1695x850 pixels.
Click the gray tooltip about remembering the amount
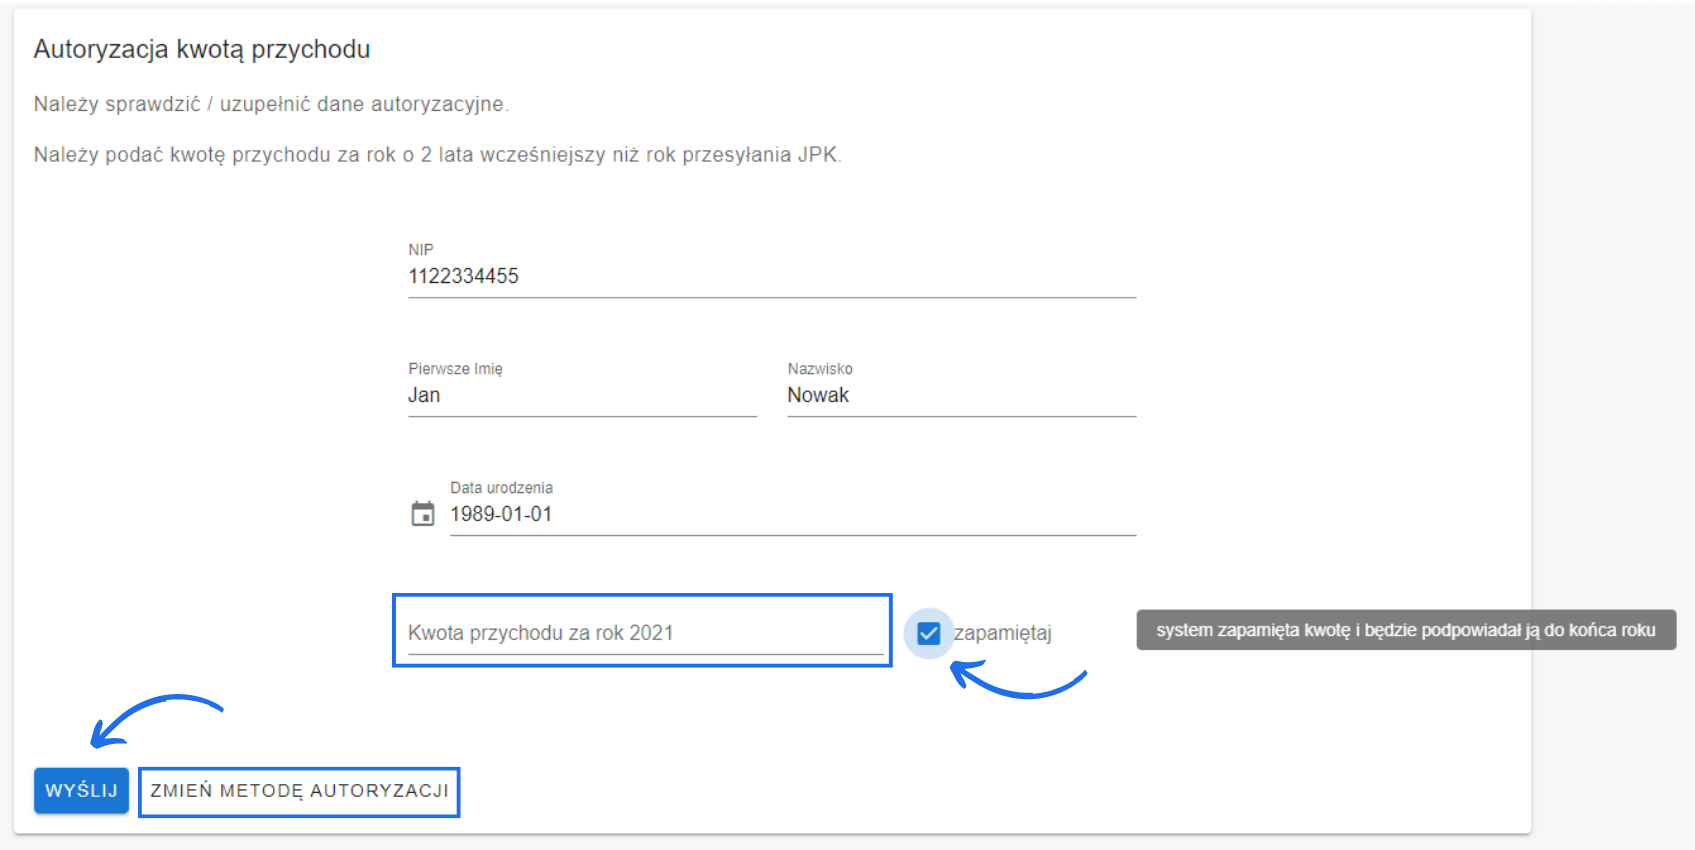pyautogui.click(x=1405, y=630)
